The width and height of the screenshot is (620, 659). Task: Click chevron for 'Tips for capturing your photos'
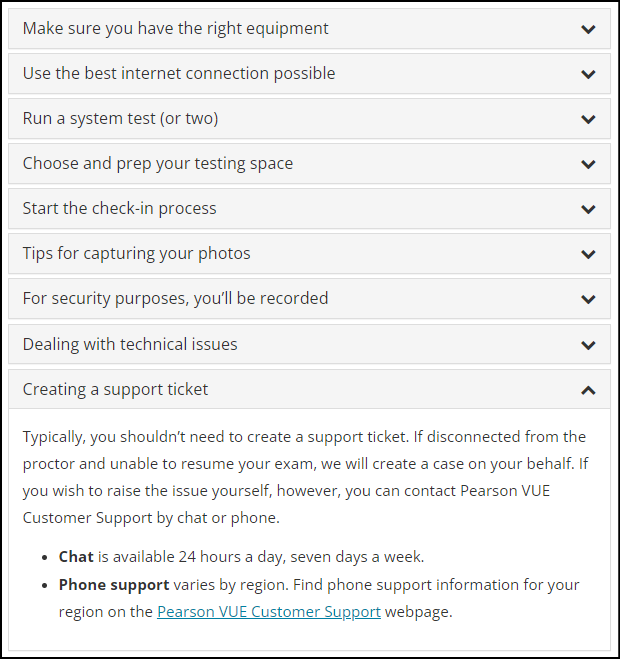(588, 254)
